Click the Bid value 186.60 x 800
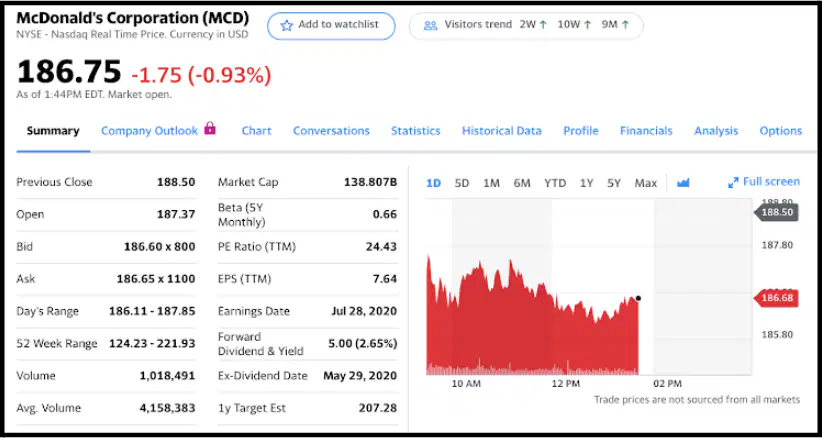The image size is (822, 438). [159, 246]
